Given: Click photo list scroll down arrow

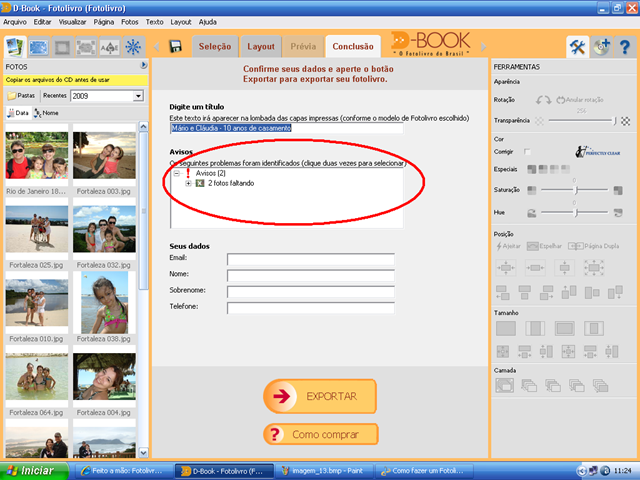Looking at the screenshot, I should (x=143, y=452).
